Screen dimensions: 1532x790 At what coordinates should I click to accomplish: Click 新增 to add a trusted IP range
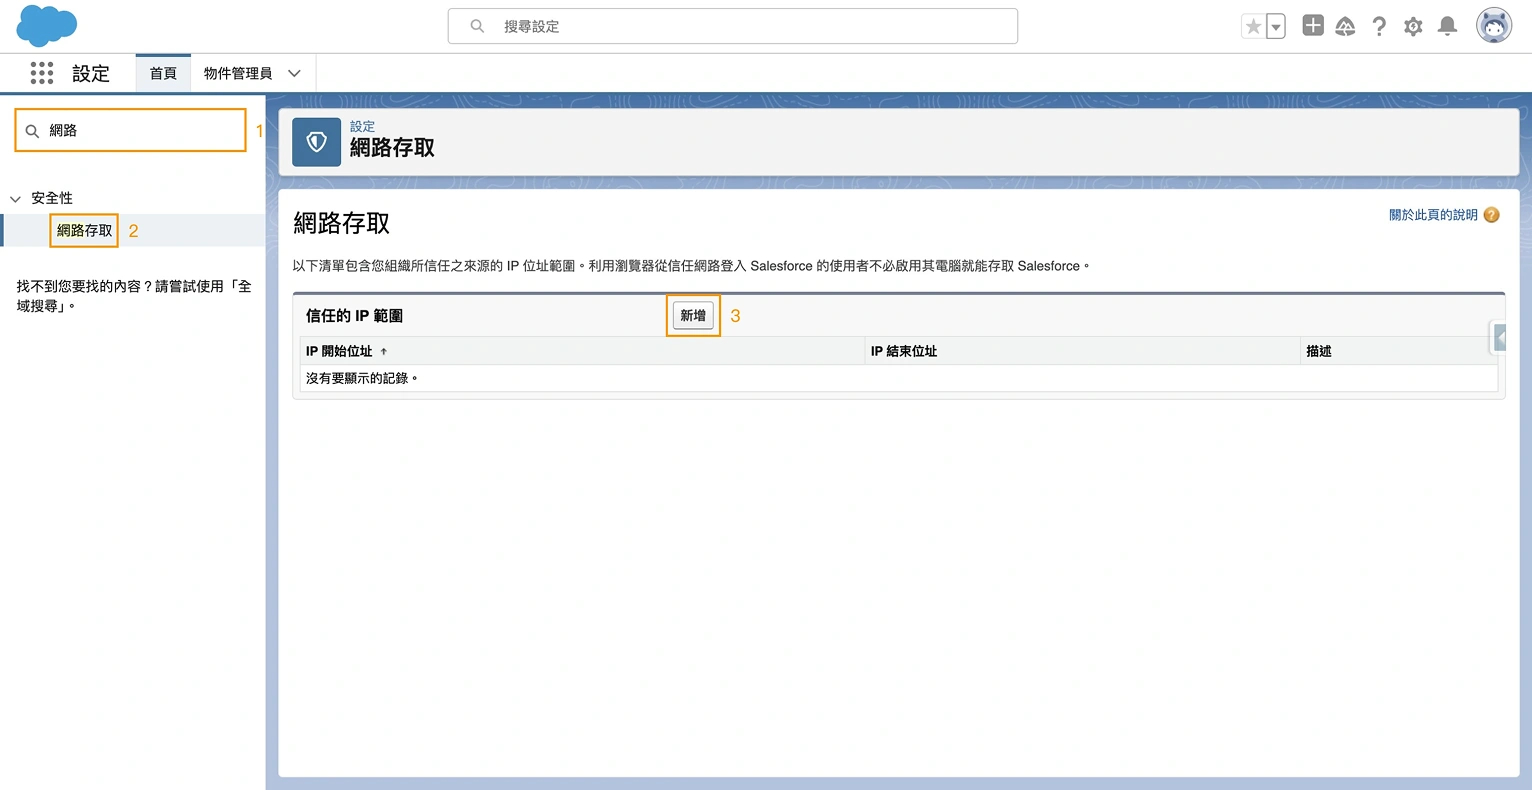pyautogui.click(x=692, y=315)
